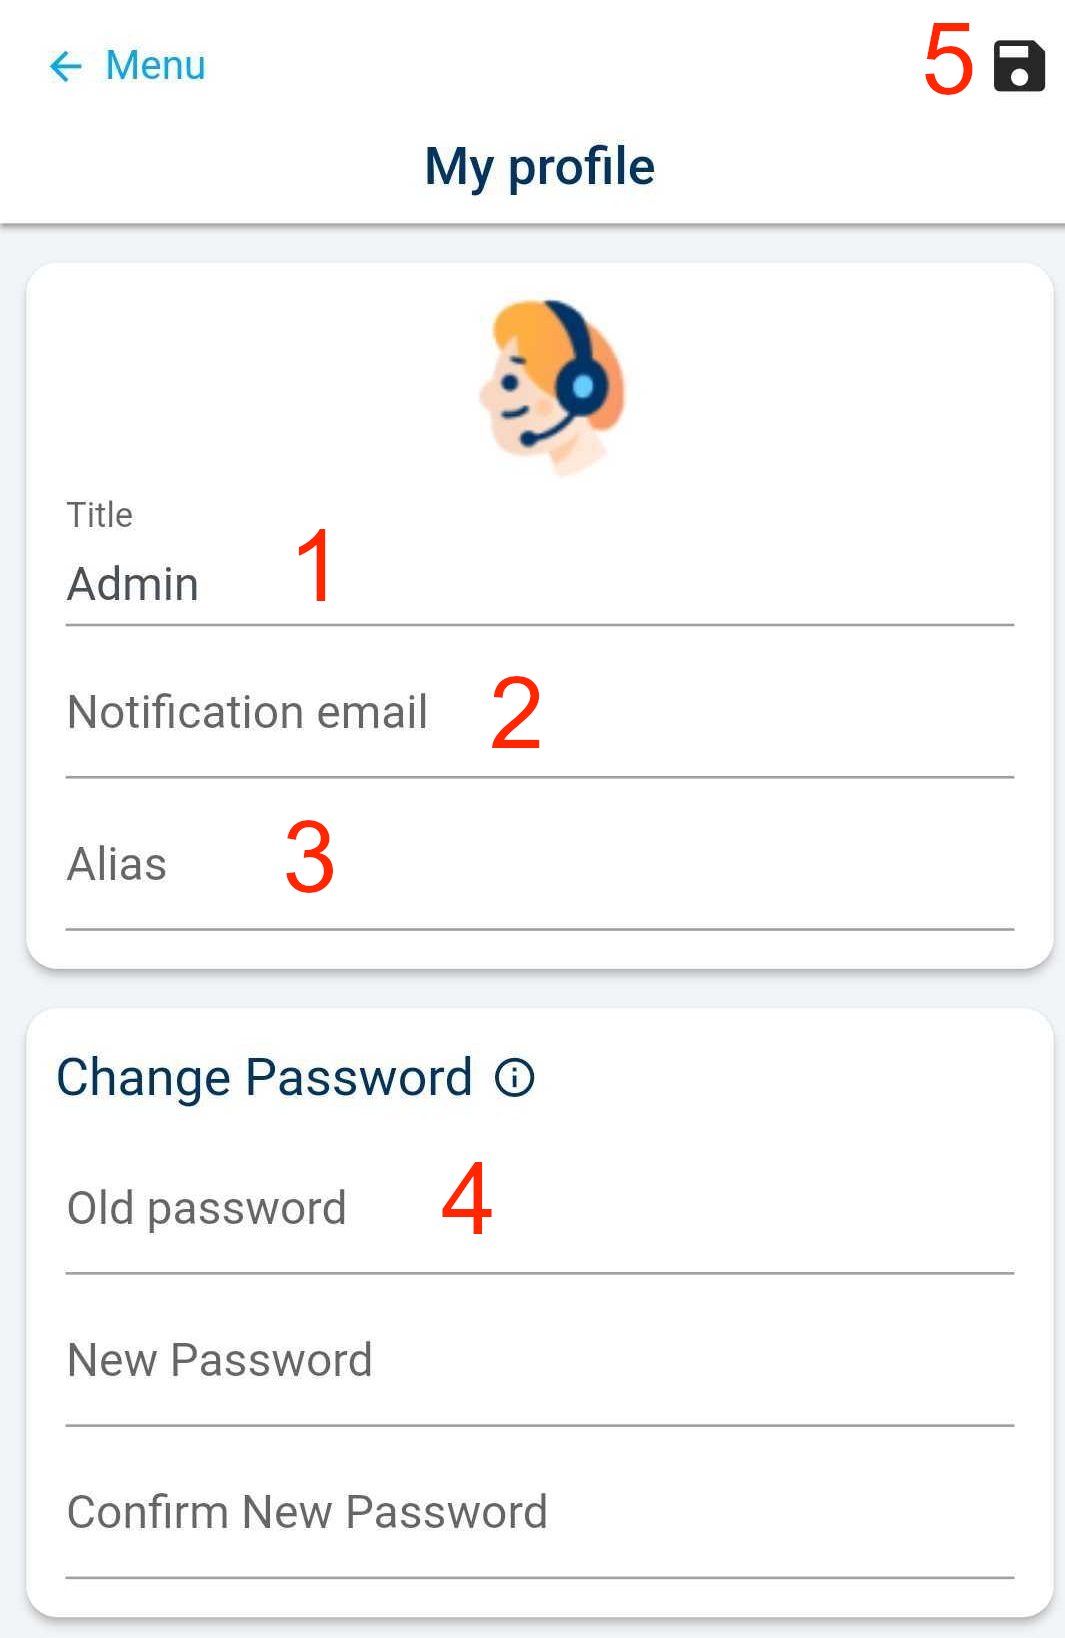
Task: Focus the New Password field
Action: (540, 1362)
